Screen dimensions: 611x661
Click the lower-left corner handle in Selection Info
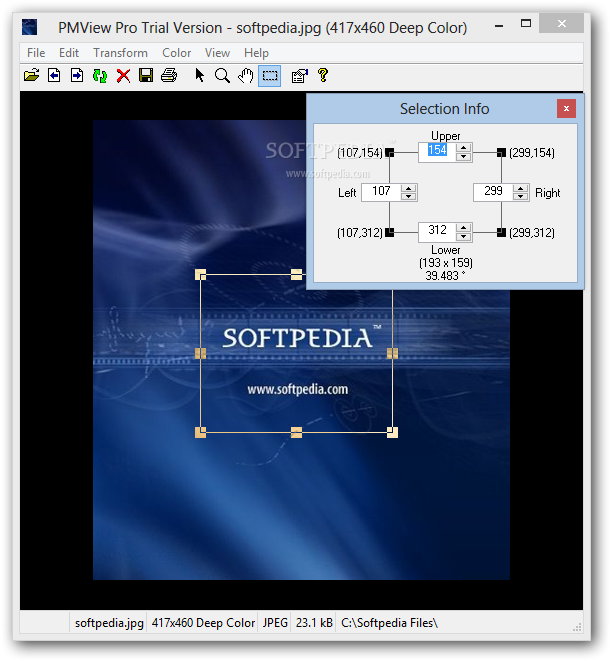(x=390, y=232)
